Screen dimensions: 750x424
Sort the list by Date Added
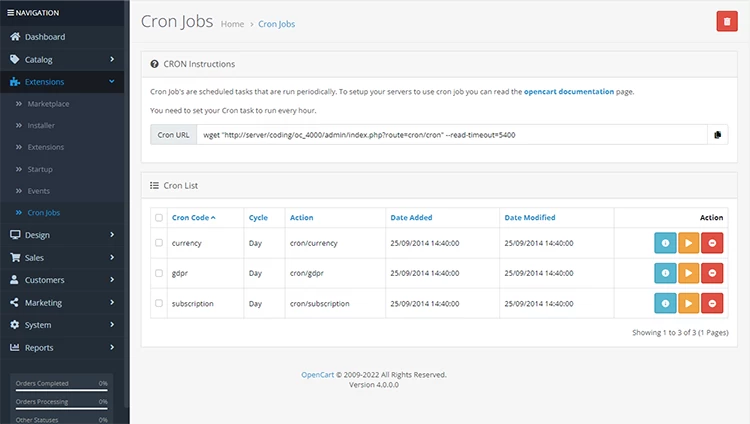(x=411, y=217)
